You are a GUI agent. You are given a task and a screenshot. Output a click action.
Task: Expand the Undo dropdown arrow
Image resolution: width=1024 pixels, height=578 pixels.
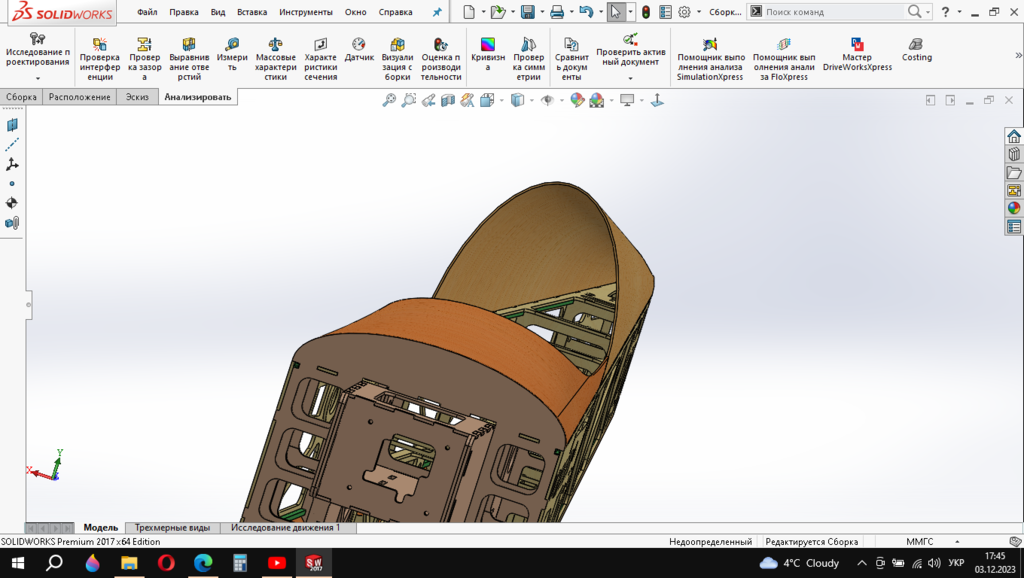600,12
